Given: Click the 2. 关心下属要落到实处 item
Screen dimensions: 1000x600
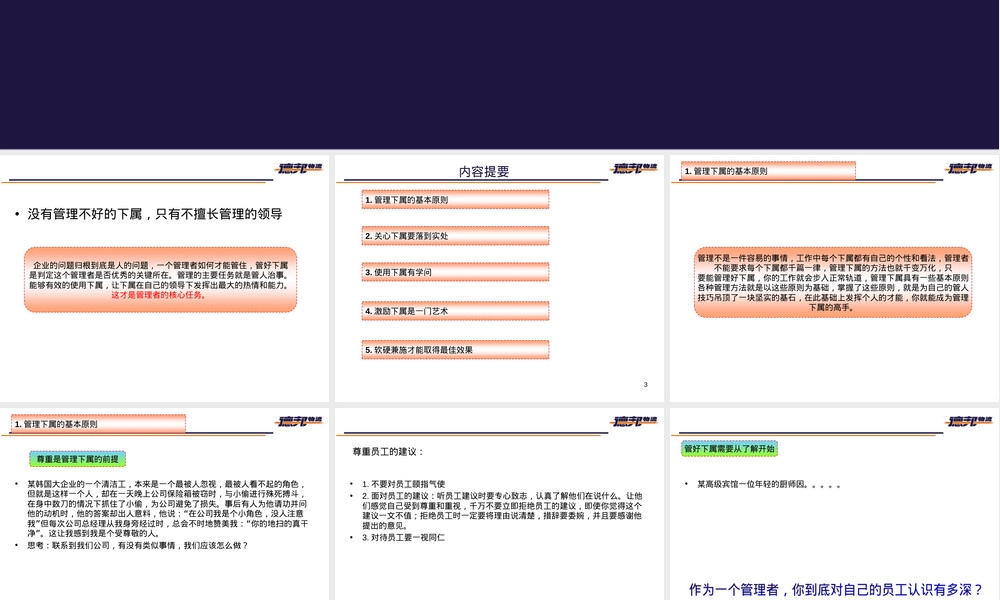Looking at the screenshot, I should point(455,236).
